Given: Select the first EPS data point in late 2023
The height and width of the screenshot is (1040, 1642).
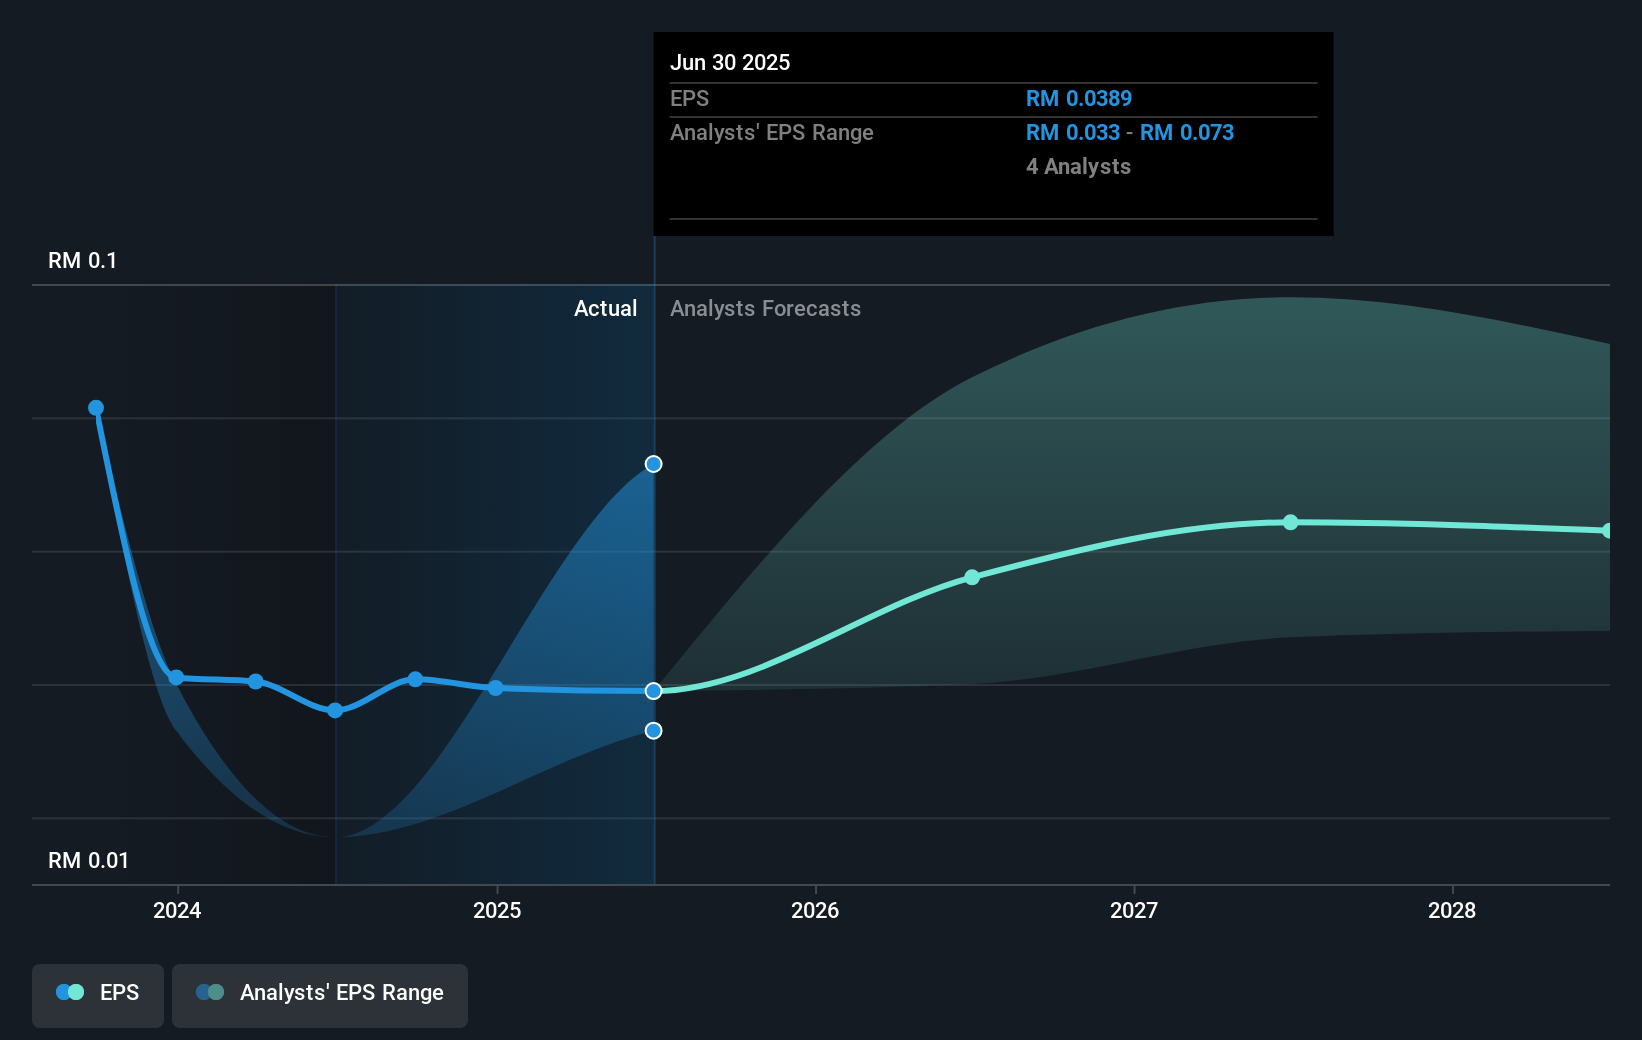Looking at the screenshot, I should click(x=96, y=408).
